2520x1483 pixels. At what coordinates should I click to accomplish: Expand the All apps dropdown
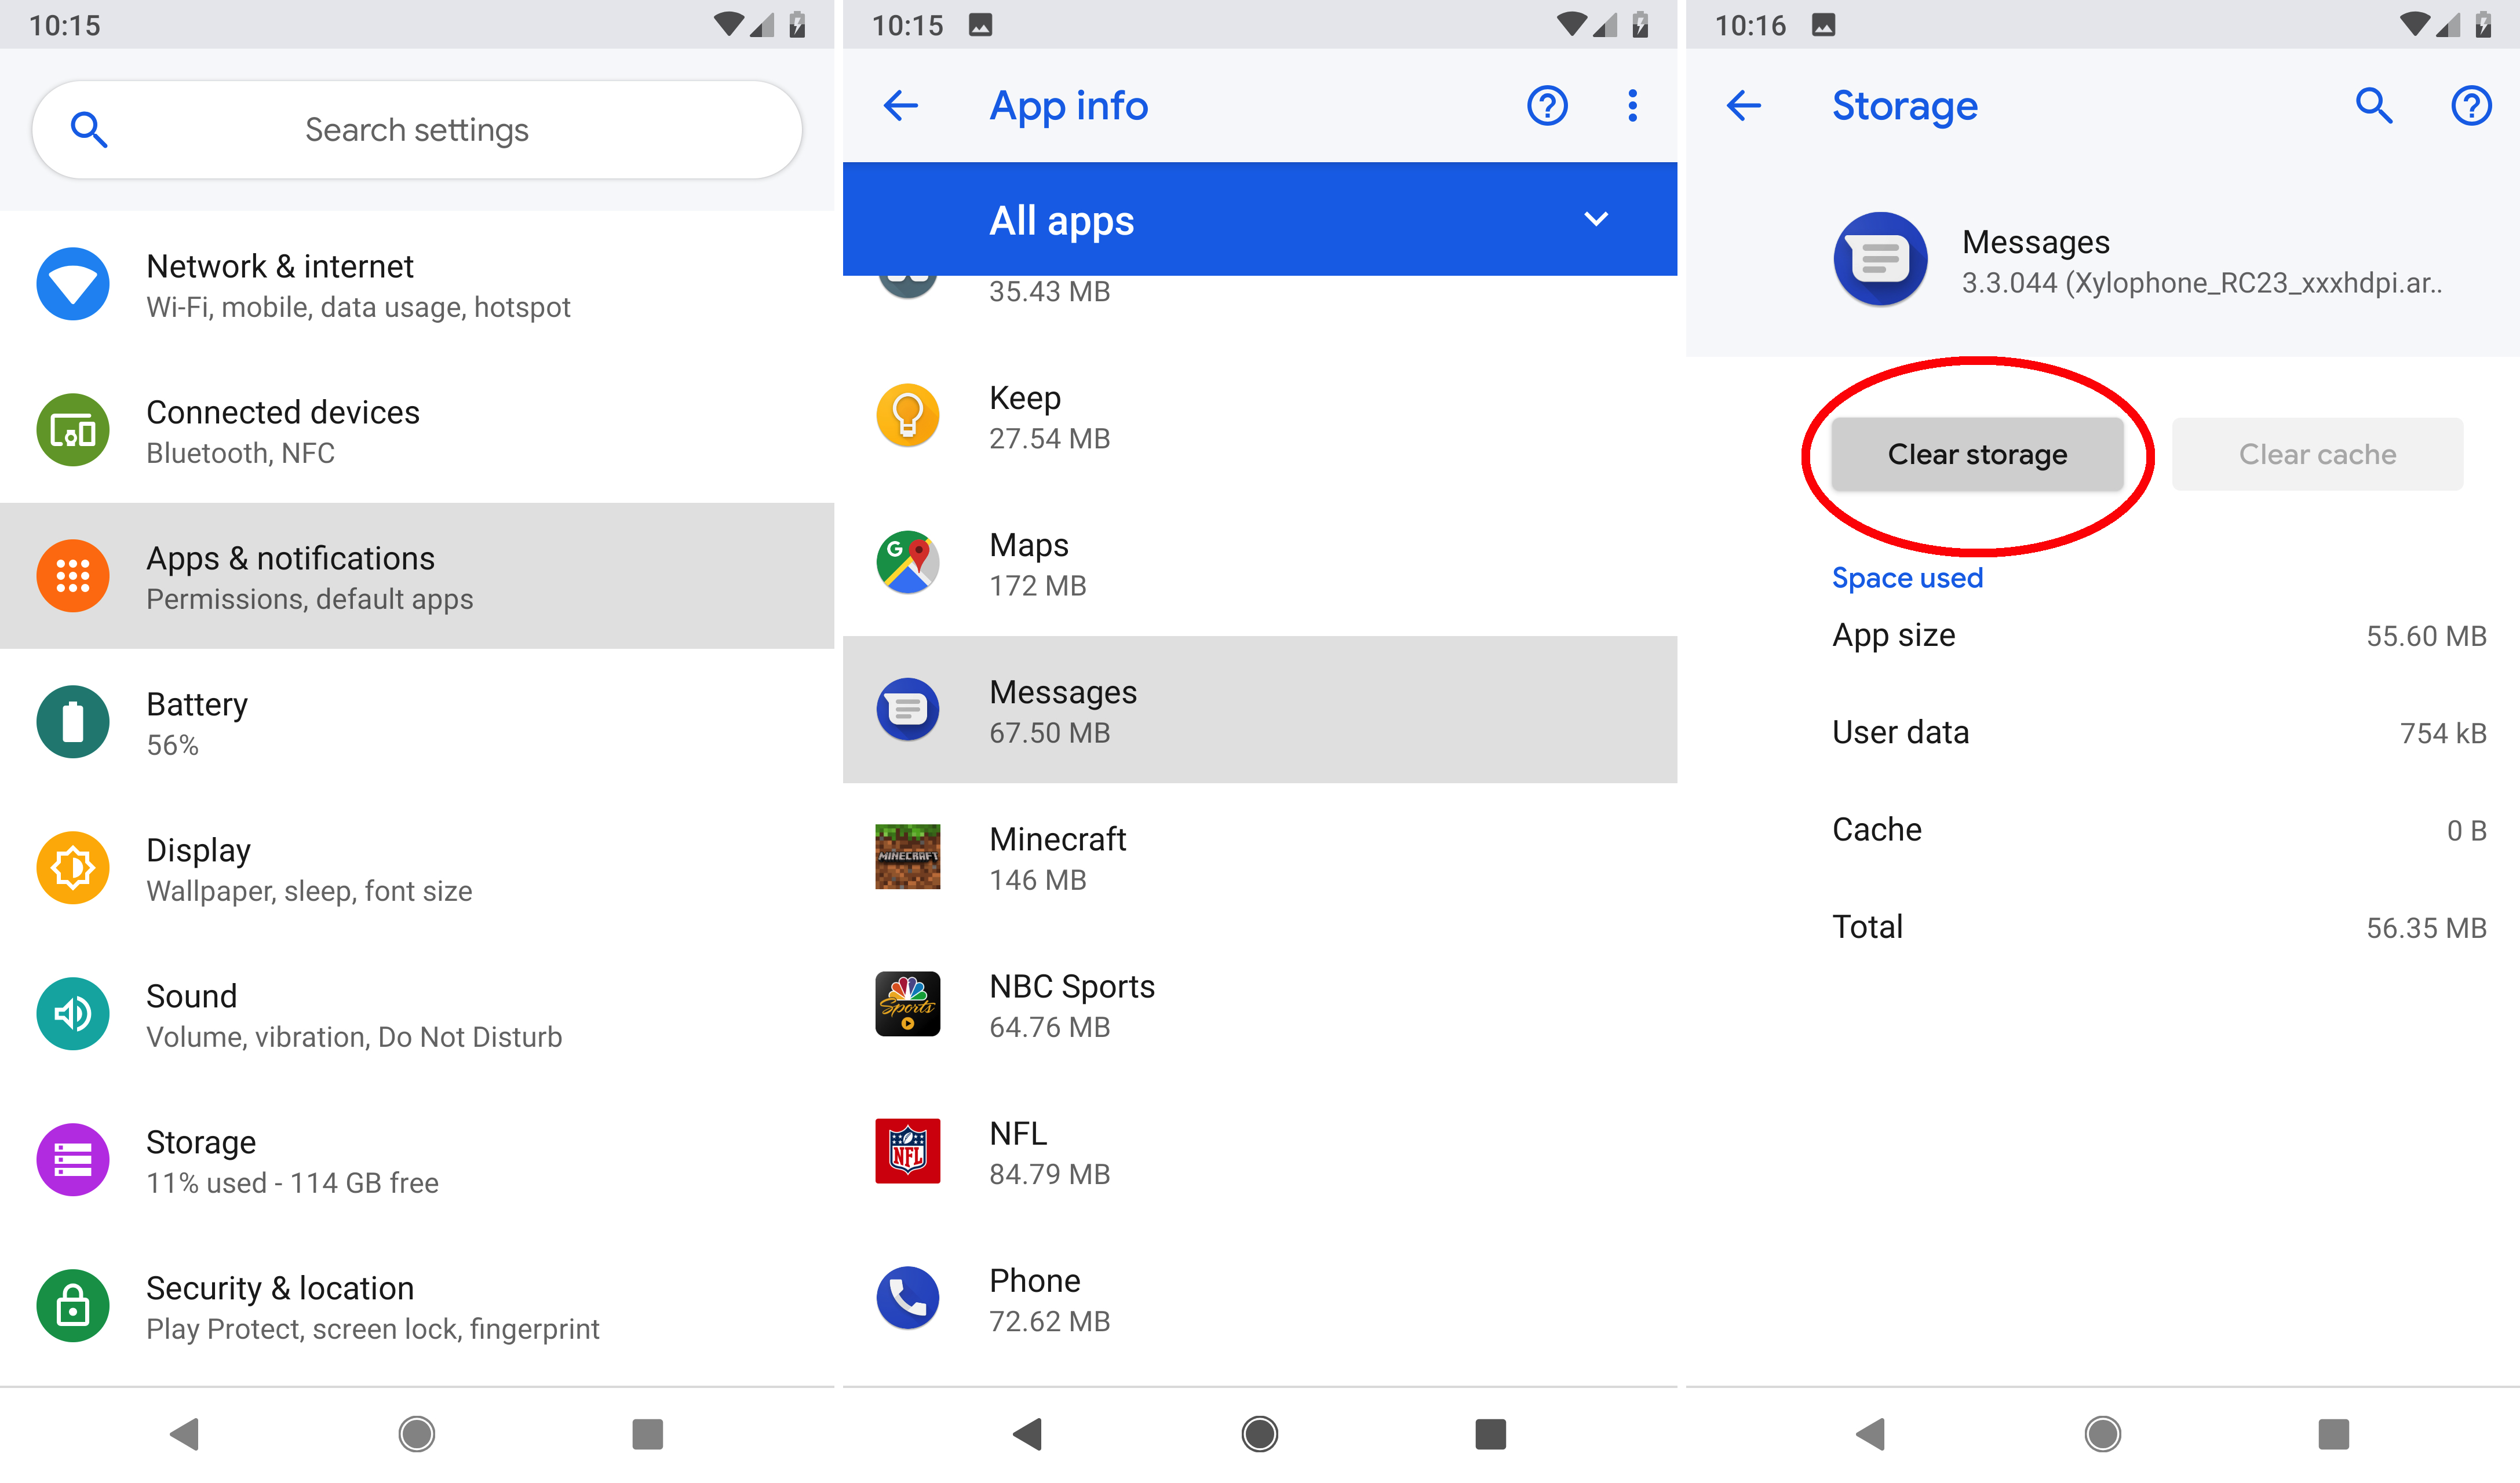click(1260, 219)
